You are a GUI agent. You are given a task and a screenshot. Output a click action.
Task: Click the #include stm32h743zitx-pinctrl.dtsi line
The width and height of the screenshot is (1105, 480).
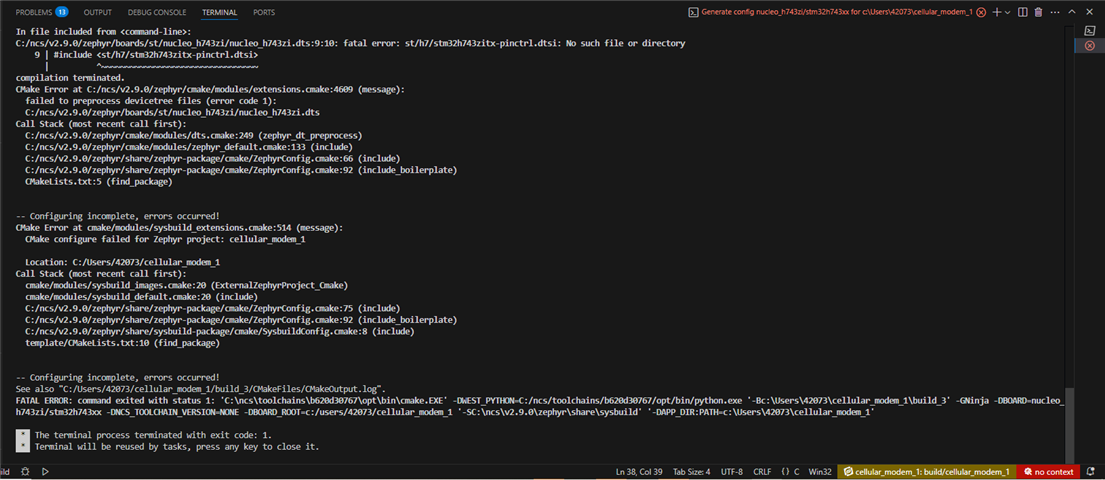coord(155,54)
